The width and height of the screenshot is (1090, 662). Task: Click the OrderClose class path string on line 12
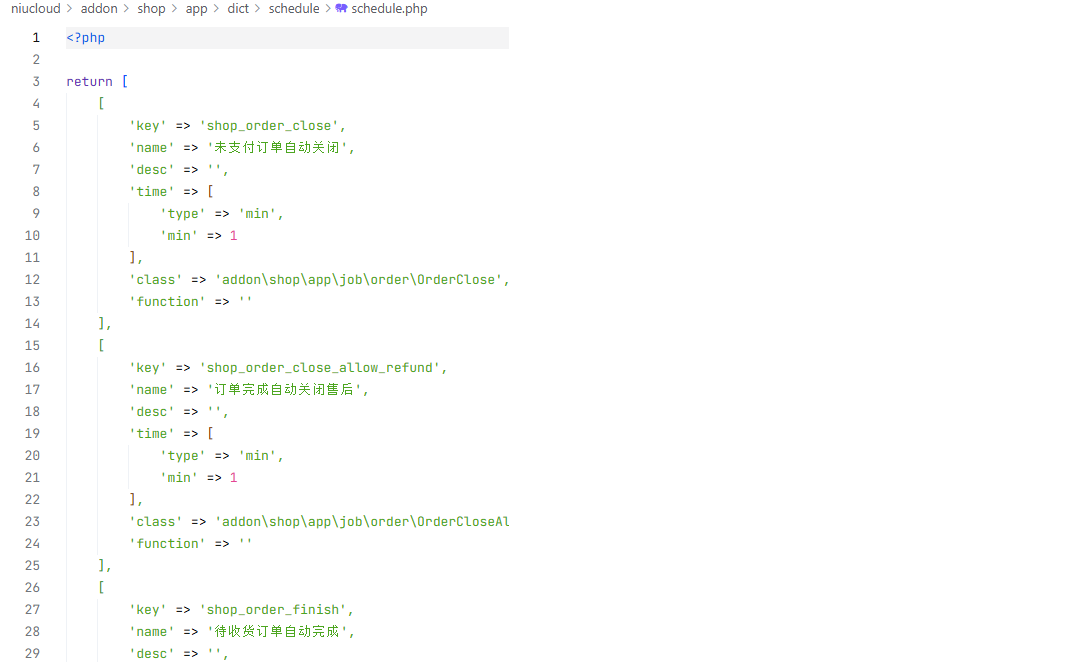[359, 280]
